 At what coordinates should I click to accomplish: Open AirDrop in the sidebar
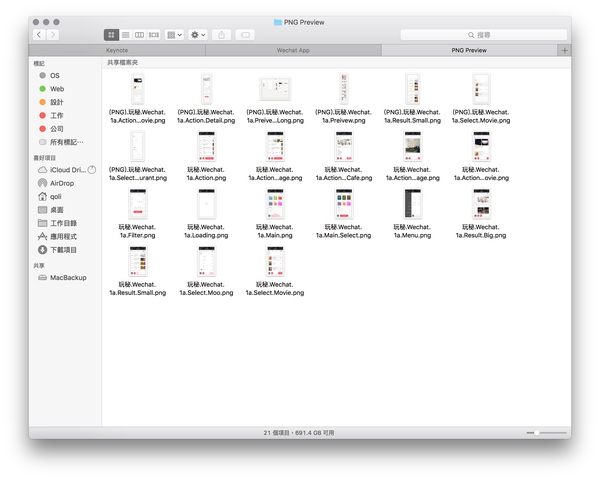click(61, 183)
